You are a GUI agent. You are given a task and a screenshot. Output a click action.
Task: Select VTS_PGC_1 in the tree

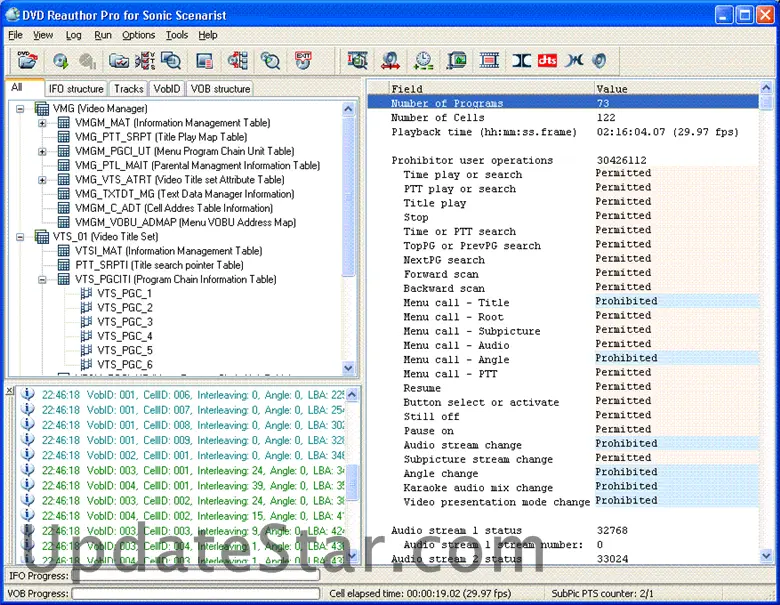tap(124, 294)
